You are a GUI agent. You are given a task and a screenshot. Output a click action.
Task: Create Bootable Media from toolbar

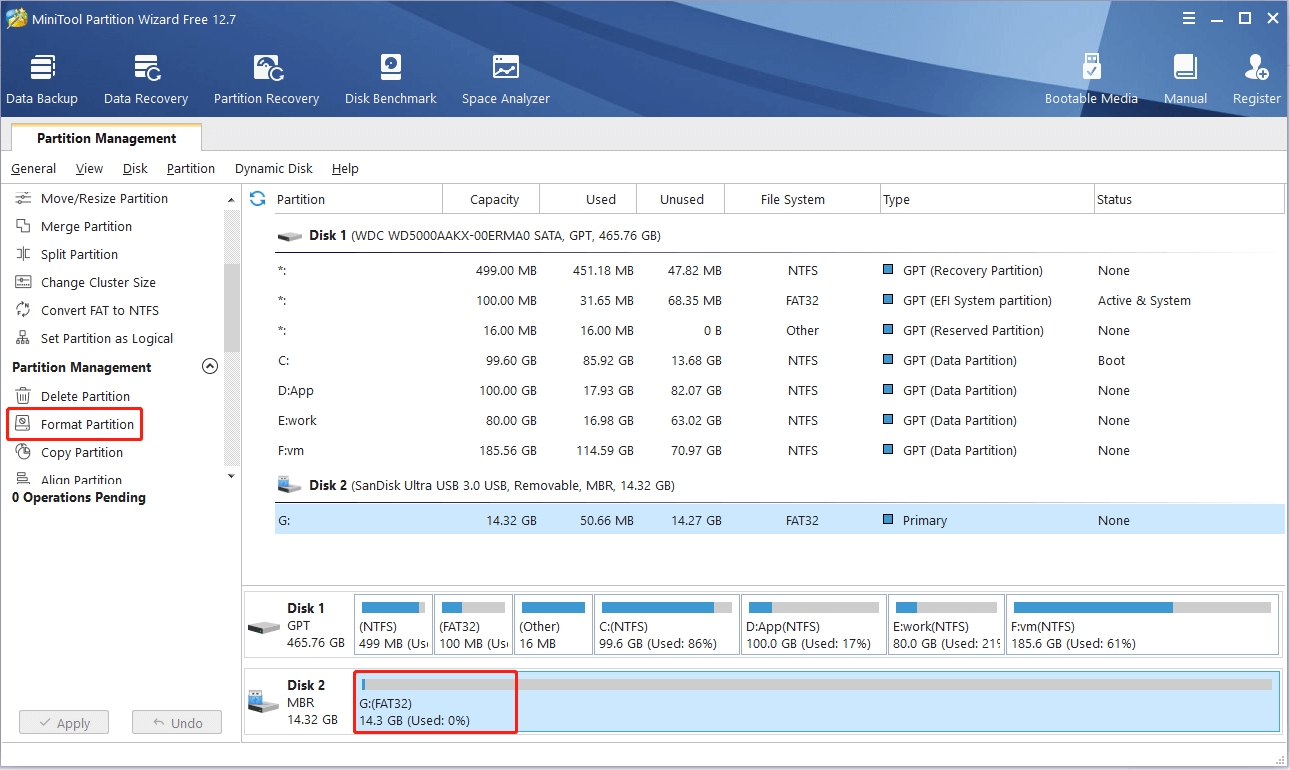(x=1091, y=79)
